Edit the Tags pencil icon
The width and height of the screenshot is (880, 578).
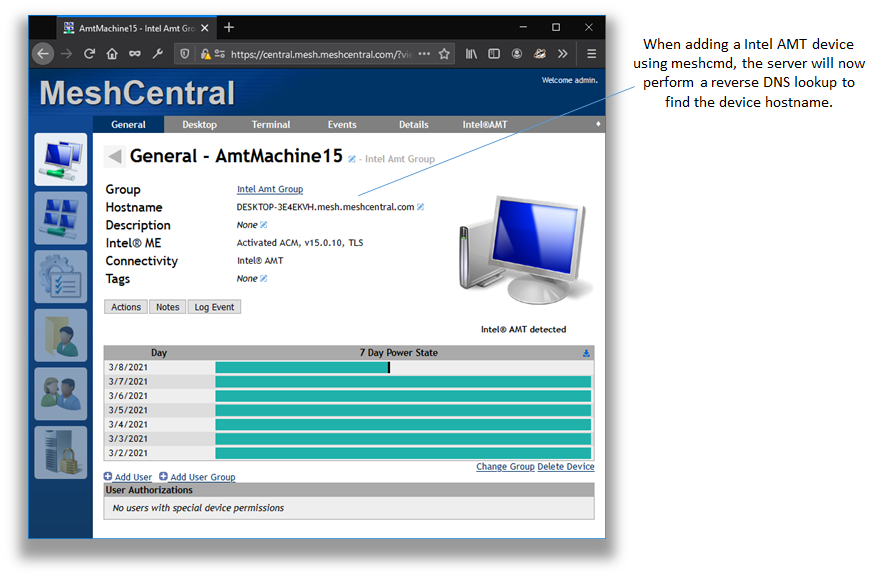tap(264, 279)
